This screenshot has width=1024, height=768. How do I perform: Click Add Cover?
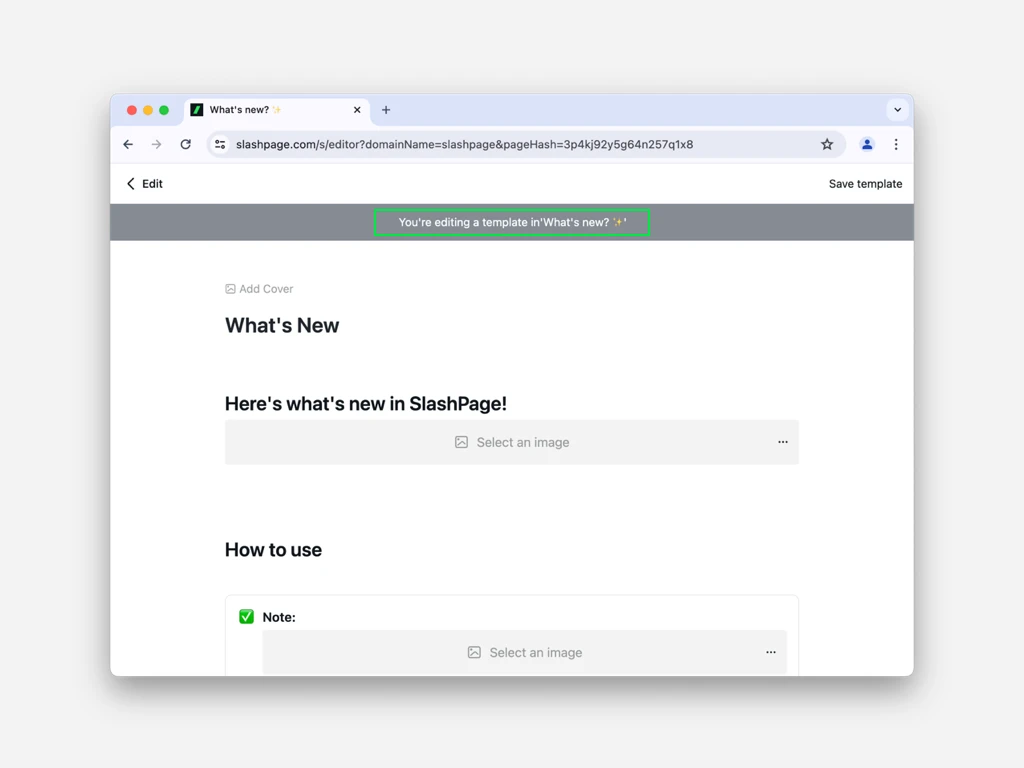tap(259, 289)
